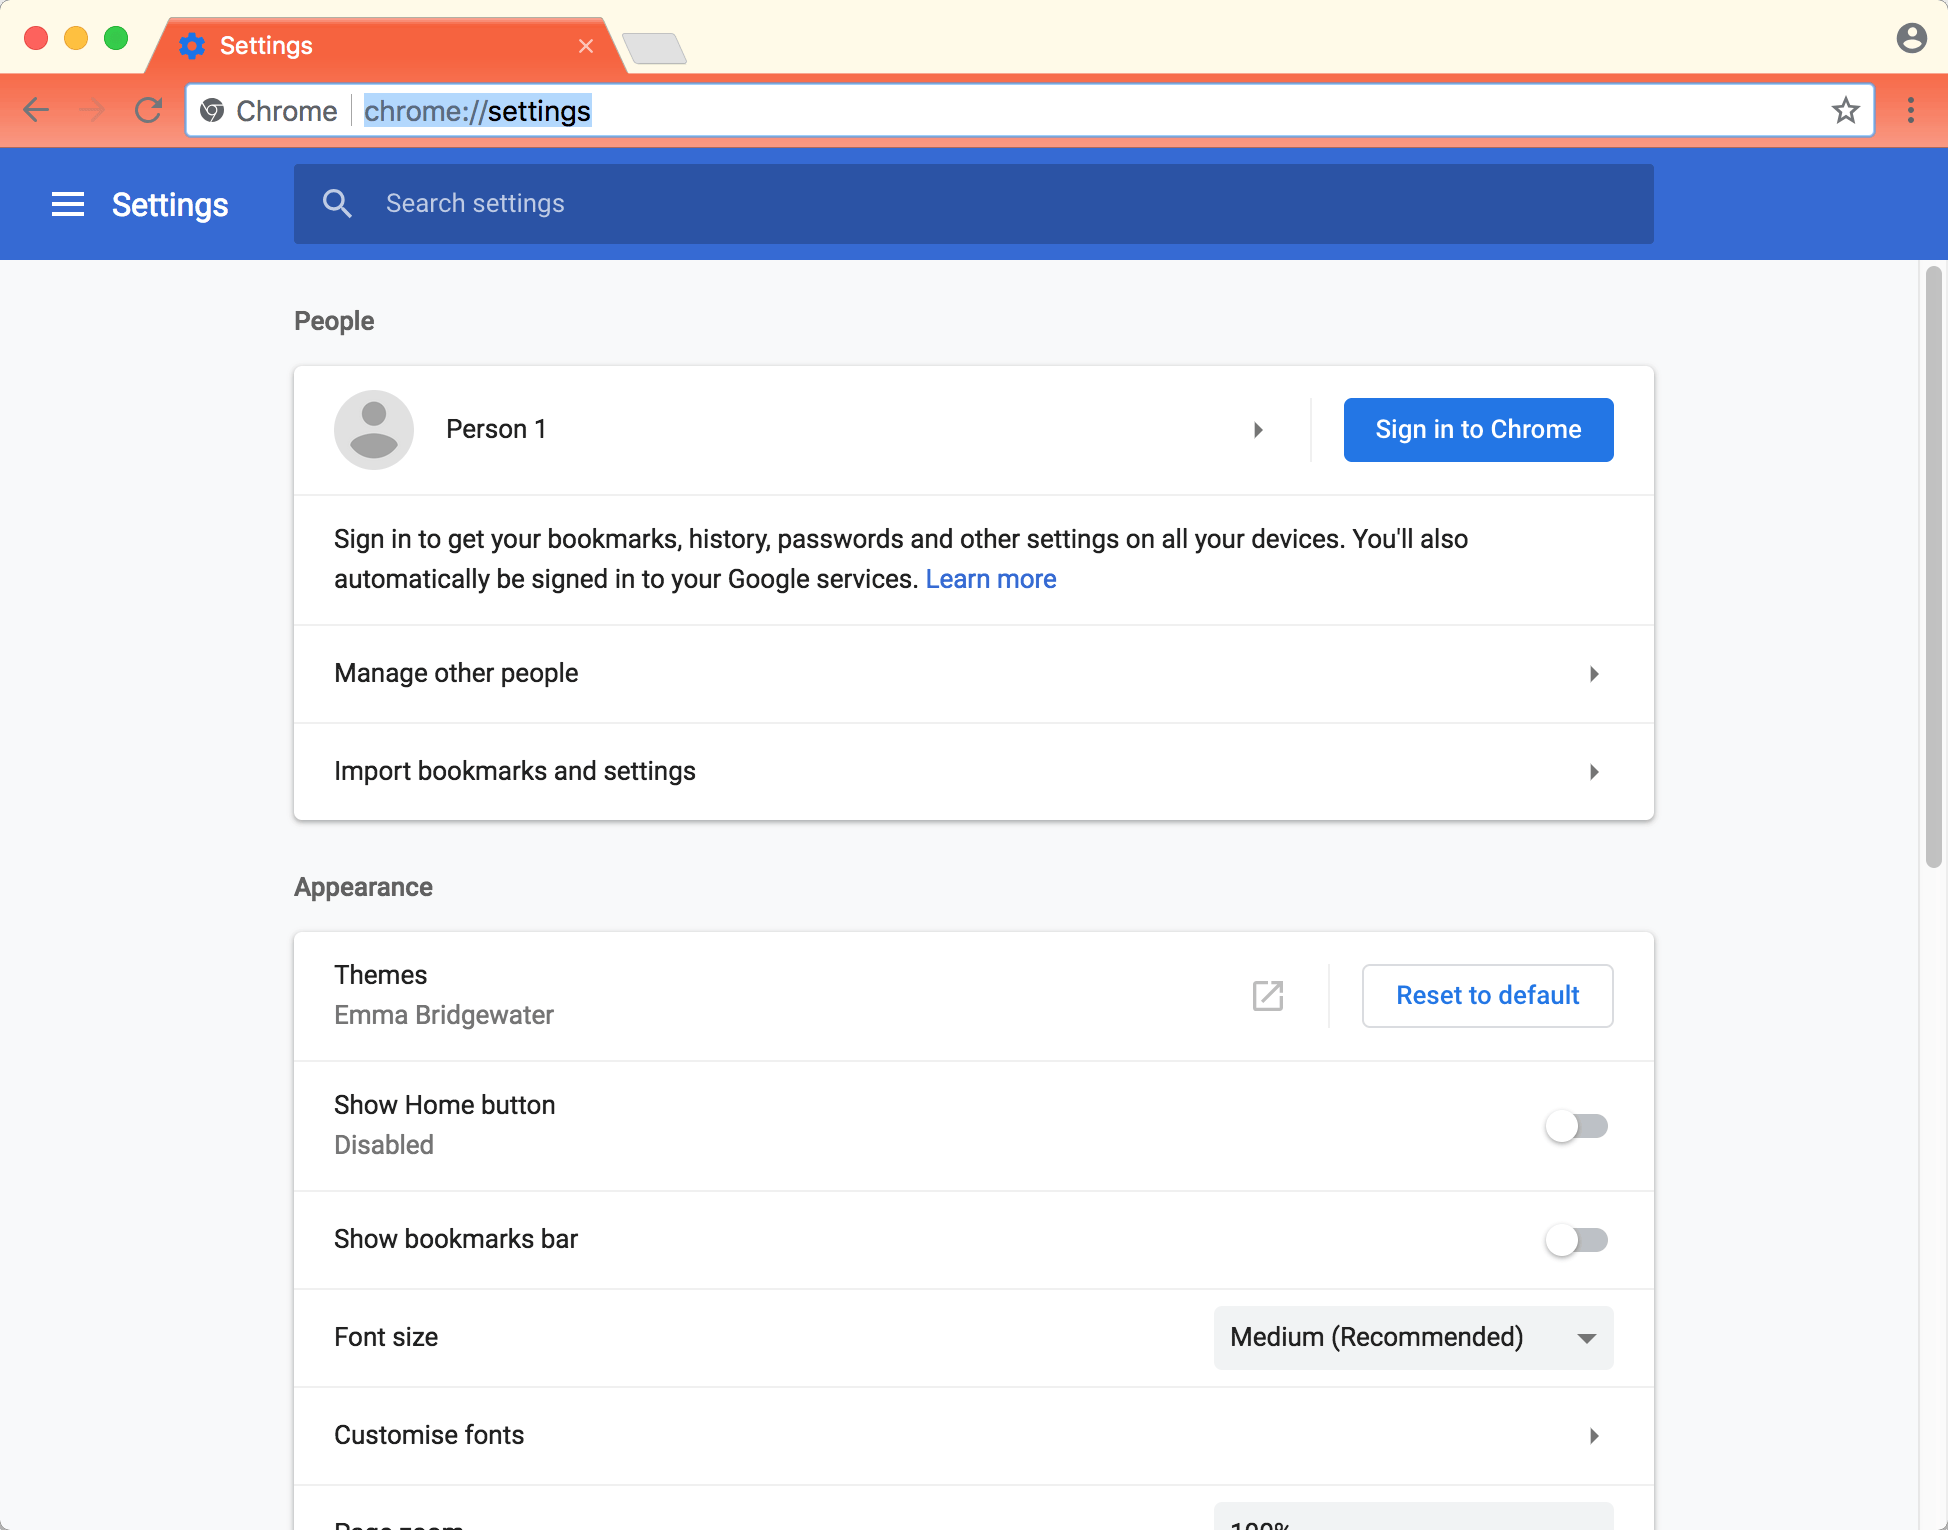This screenshot has height=1530, width=1948.
Task: Open the Settings hamburger menu
Action: [68, 204]
